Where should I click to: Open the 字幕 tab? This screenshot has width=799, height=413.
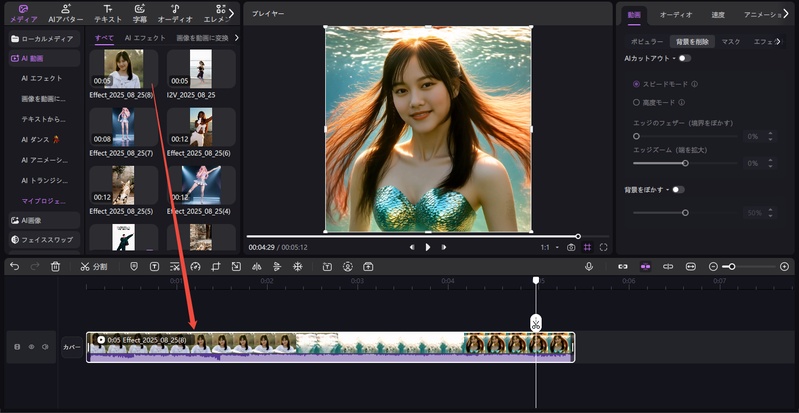[x=140, y=14]
